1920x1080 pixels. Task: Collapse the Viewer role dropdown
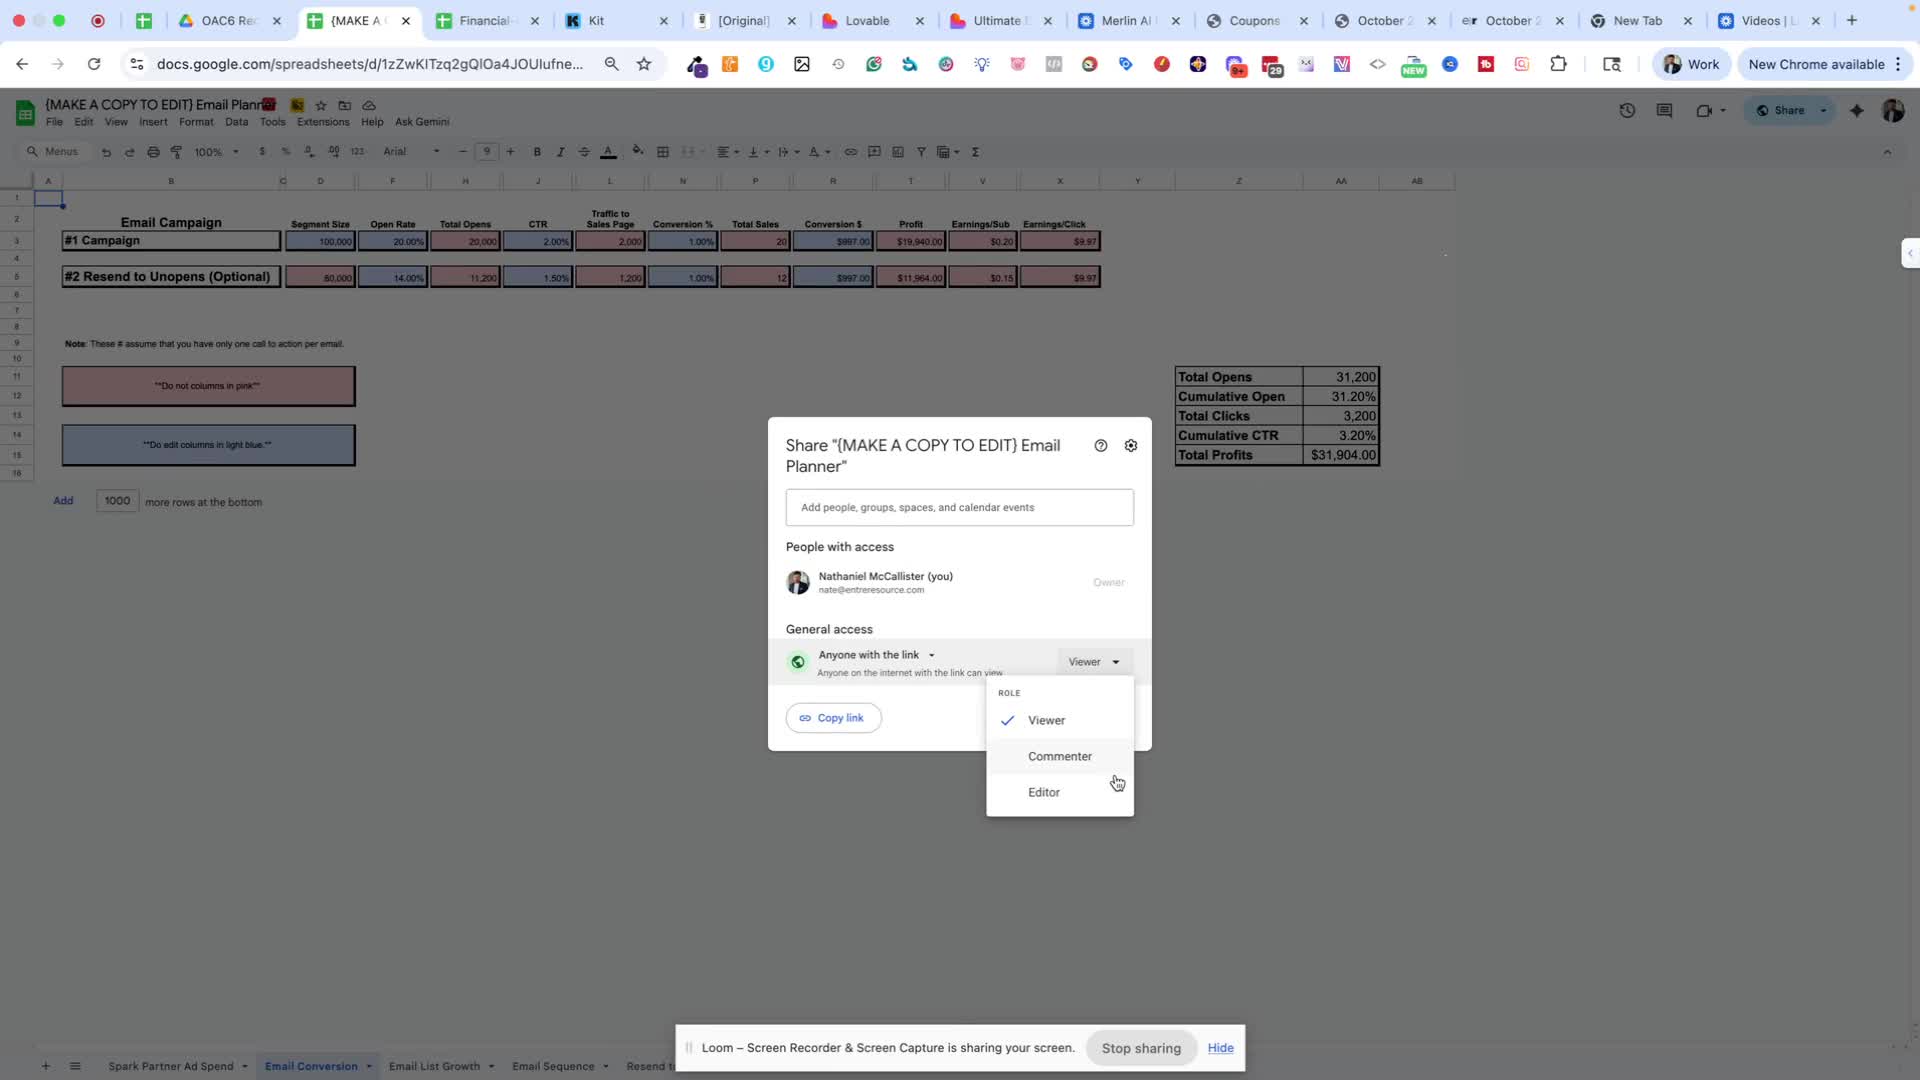(x=1094, y=662)
